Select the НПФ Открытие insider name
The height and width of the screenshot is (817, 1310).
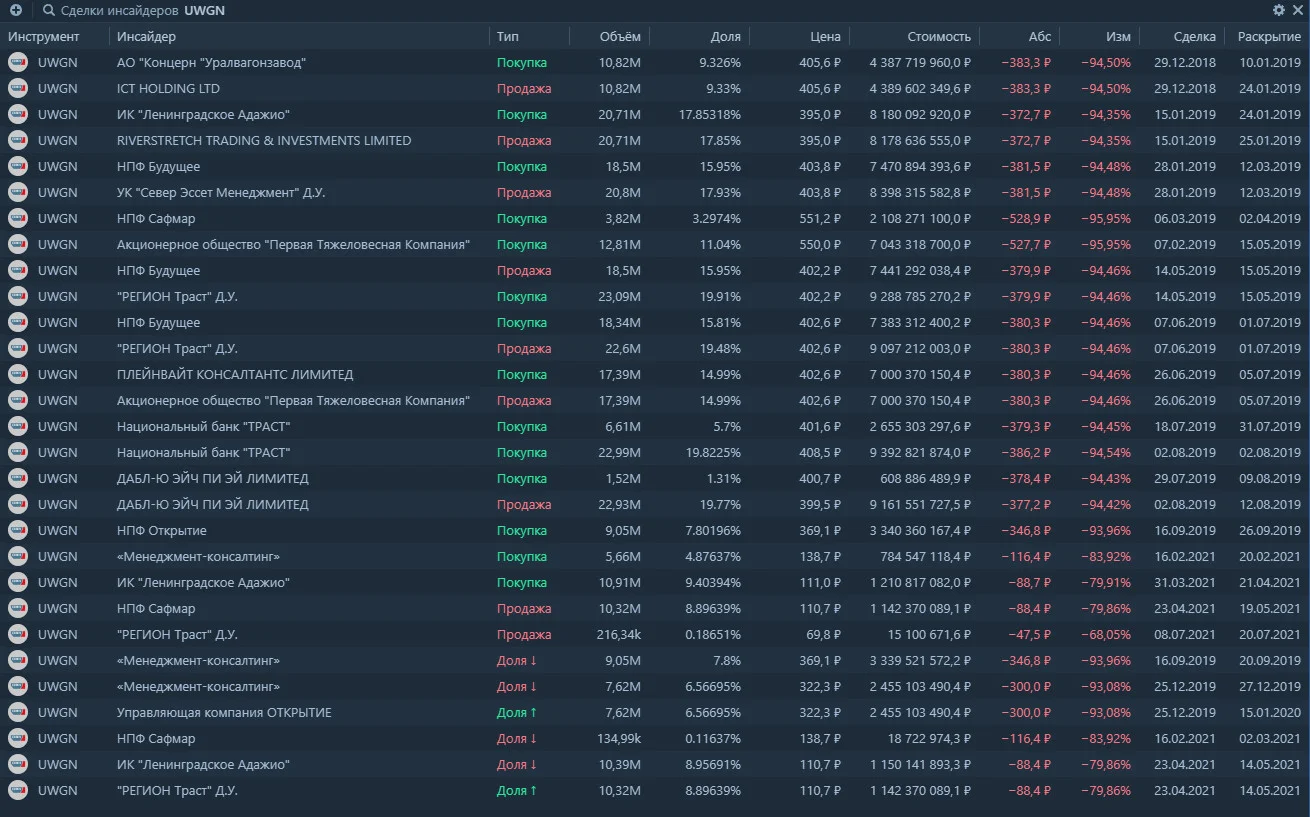(162, 530)
